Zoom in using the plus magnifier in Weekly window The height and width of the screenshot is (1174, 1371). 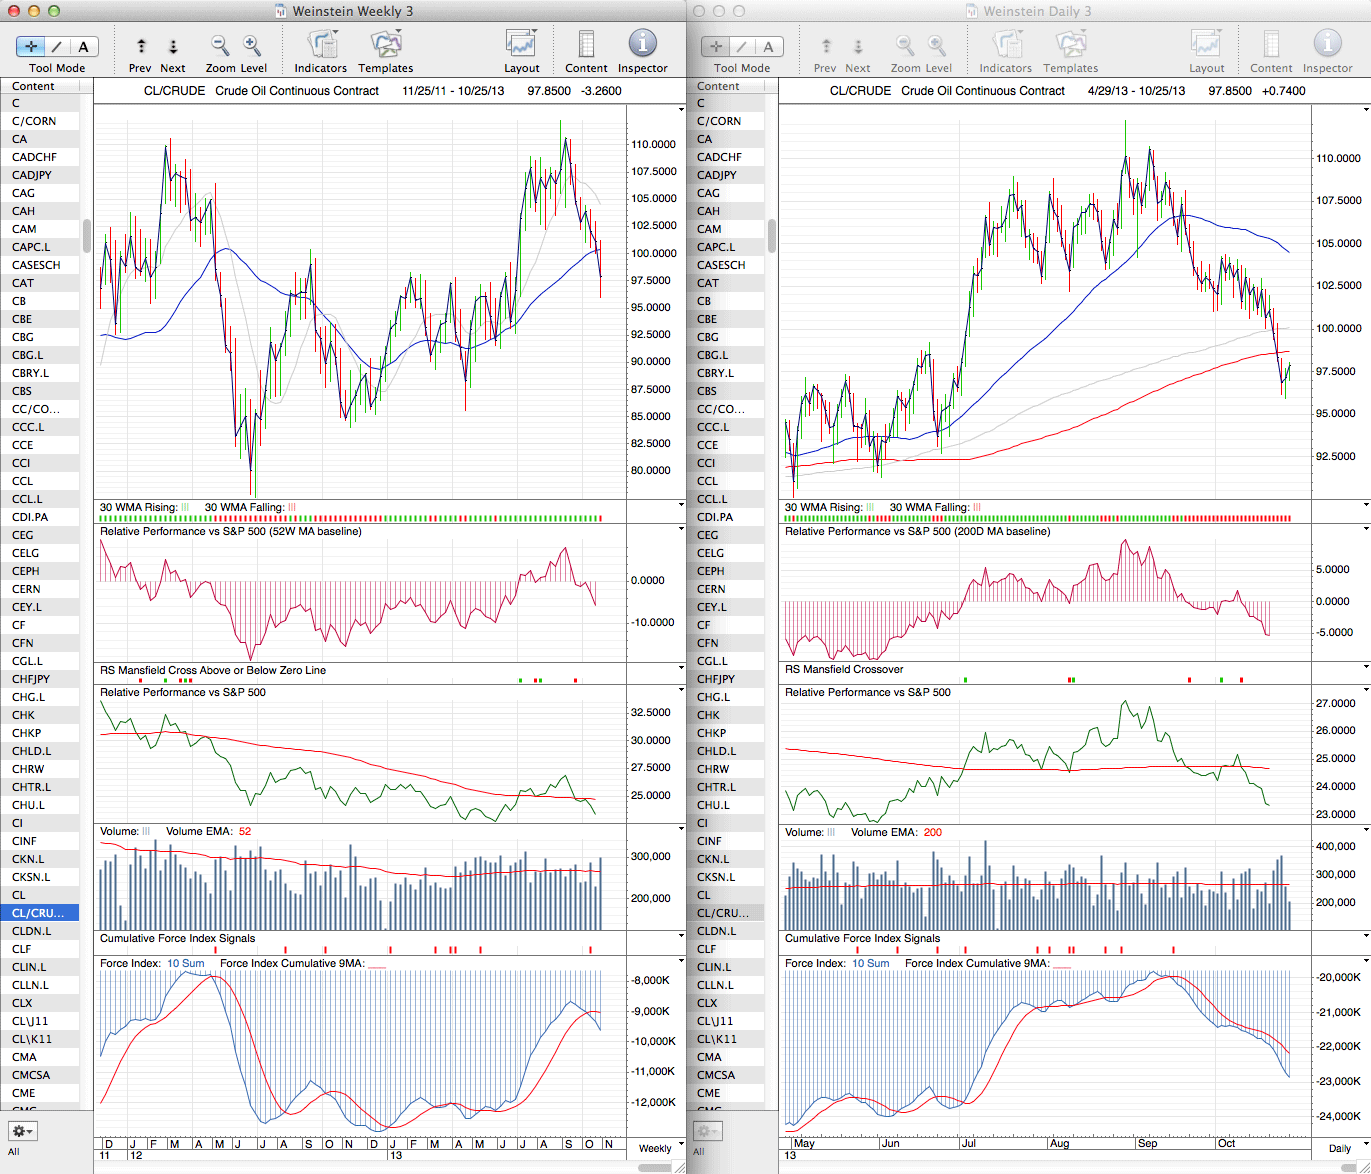(252, 46)
